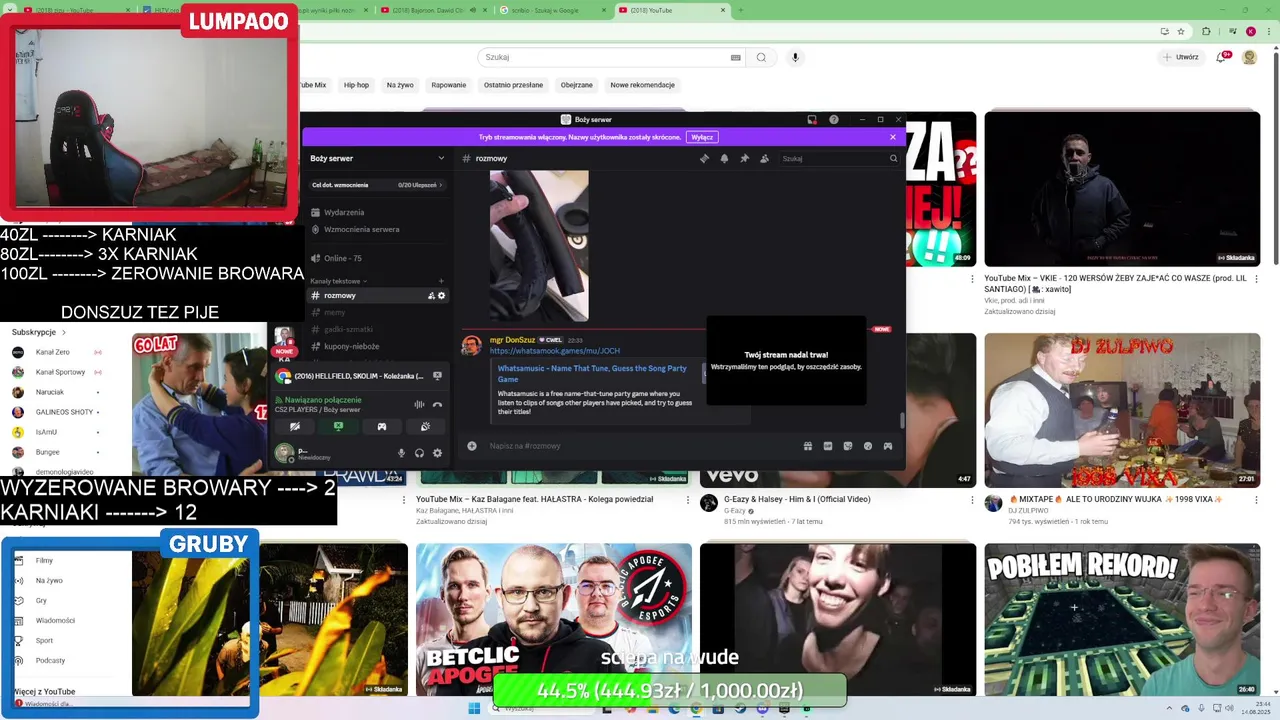Open YouTube notifications bell
The width and height of the screenshot is (1280, 720).
[x=1221, y=57]
